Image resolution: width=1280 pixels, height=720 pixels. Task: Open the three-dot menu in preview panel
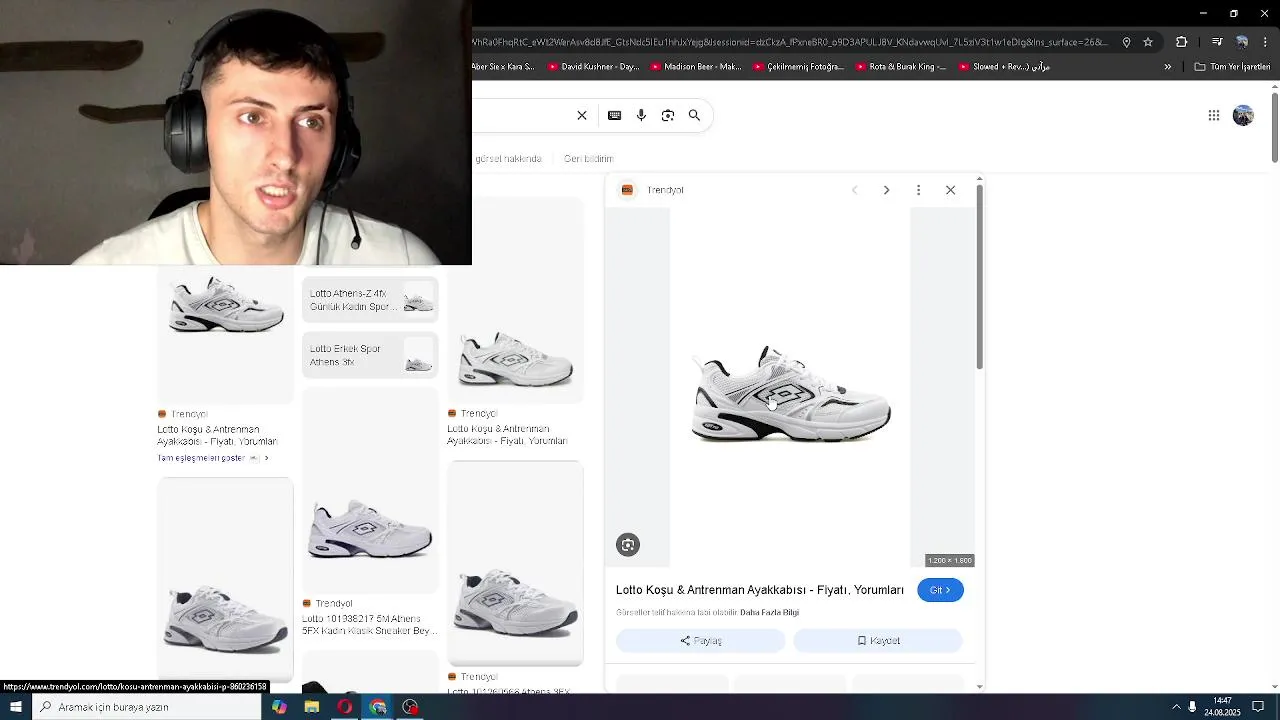coord(918,190)
